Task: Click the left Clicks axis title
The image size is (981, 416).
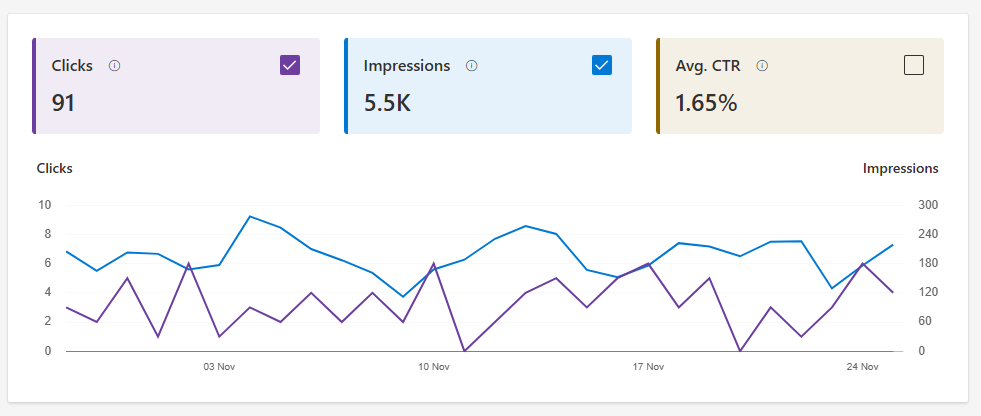Action: point(54,168)
